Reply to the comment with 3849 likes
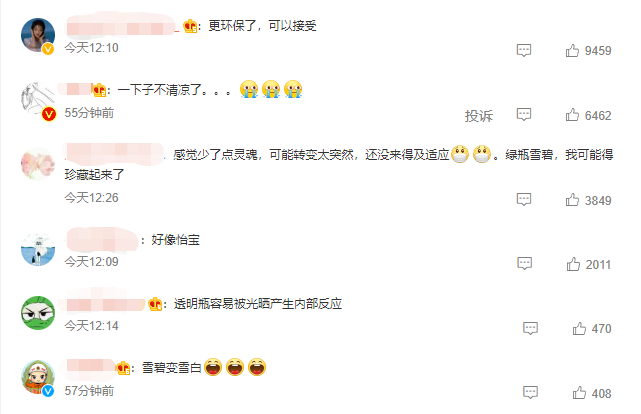This screenshot has width=641, height=414. (x=524, y=200)
